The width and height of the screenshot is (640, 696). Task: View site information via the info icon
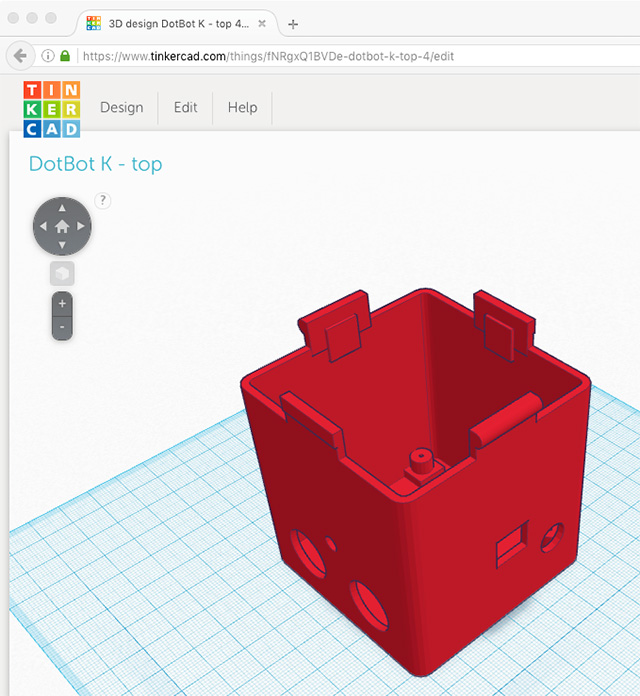coord(47,56)
